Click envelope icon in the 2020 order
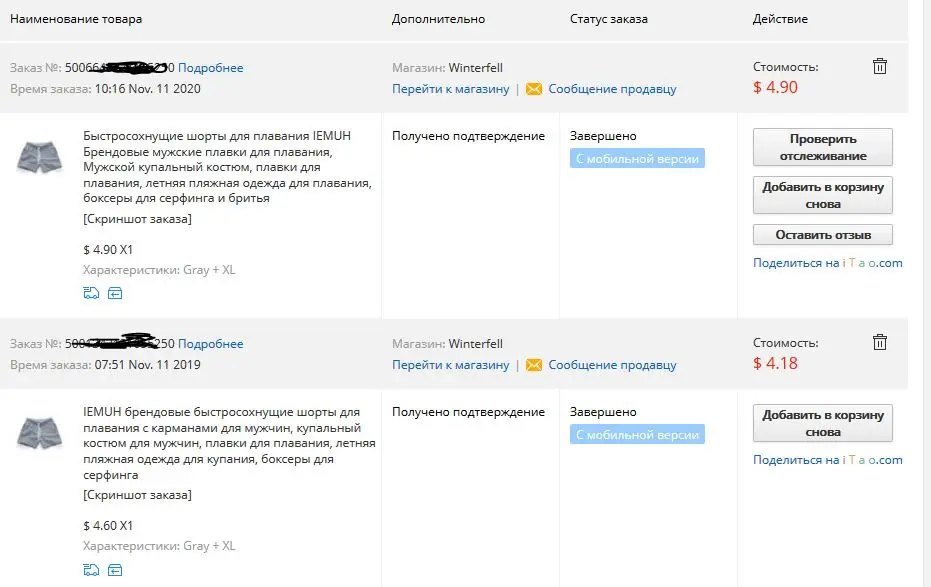Screen dimensions: 931x587 pyautogui.click(x=534, y=89)
